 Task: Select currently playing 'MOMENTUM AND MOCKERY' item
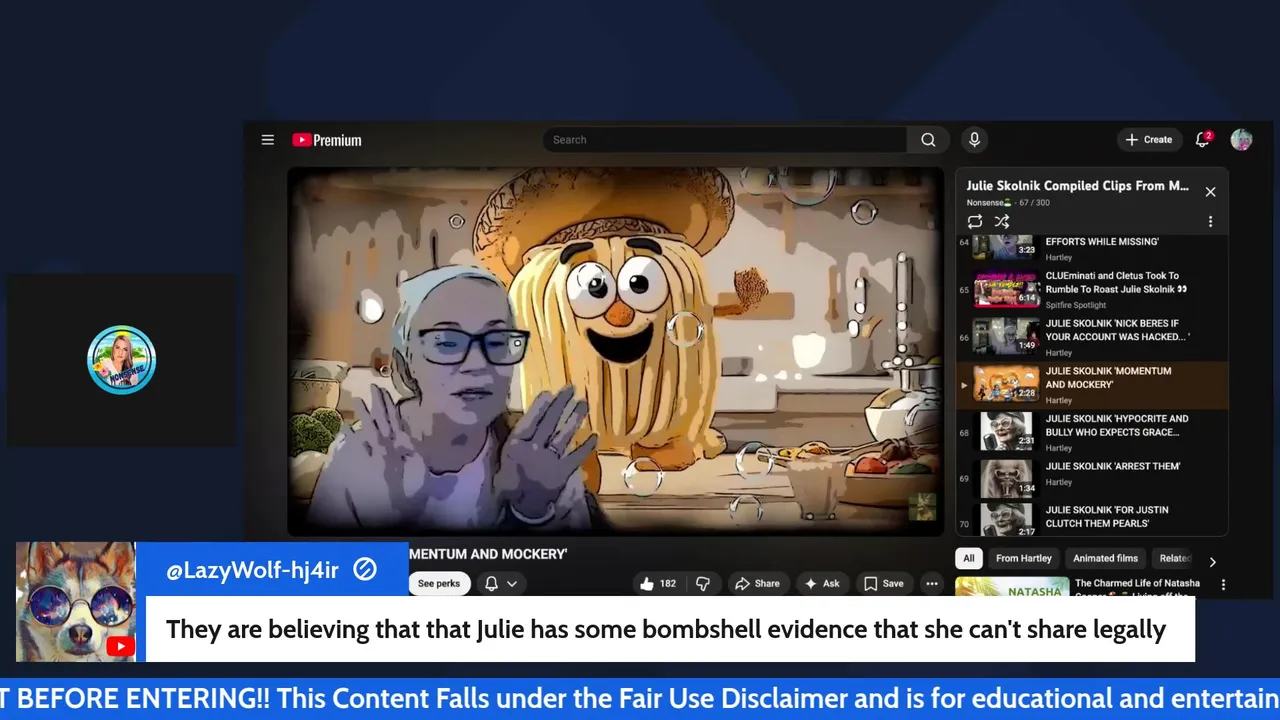(x=1092, y=385)
